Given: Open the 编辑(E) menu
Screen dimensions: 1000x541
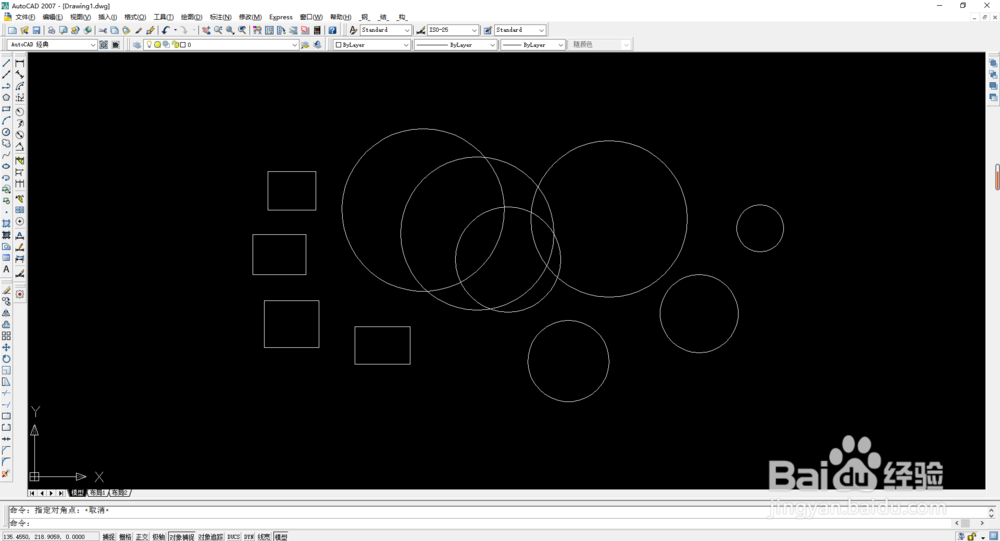Looking at the screenshot, I should click(x=52, y=17).
